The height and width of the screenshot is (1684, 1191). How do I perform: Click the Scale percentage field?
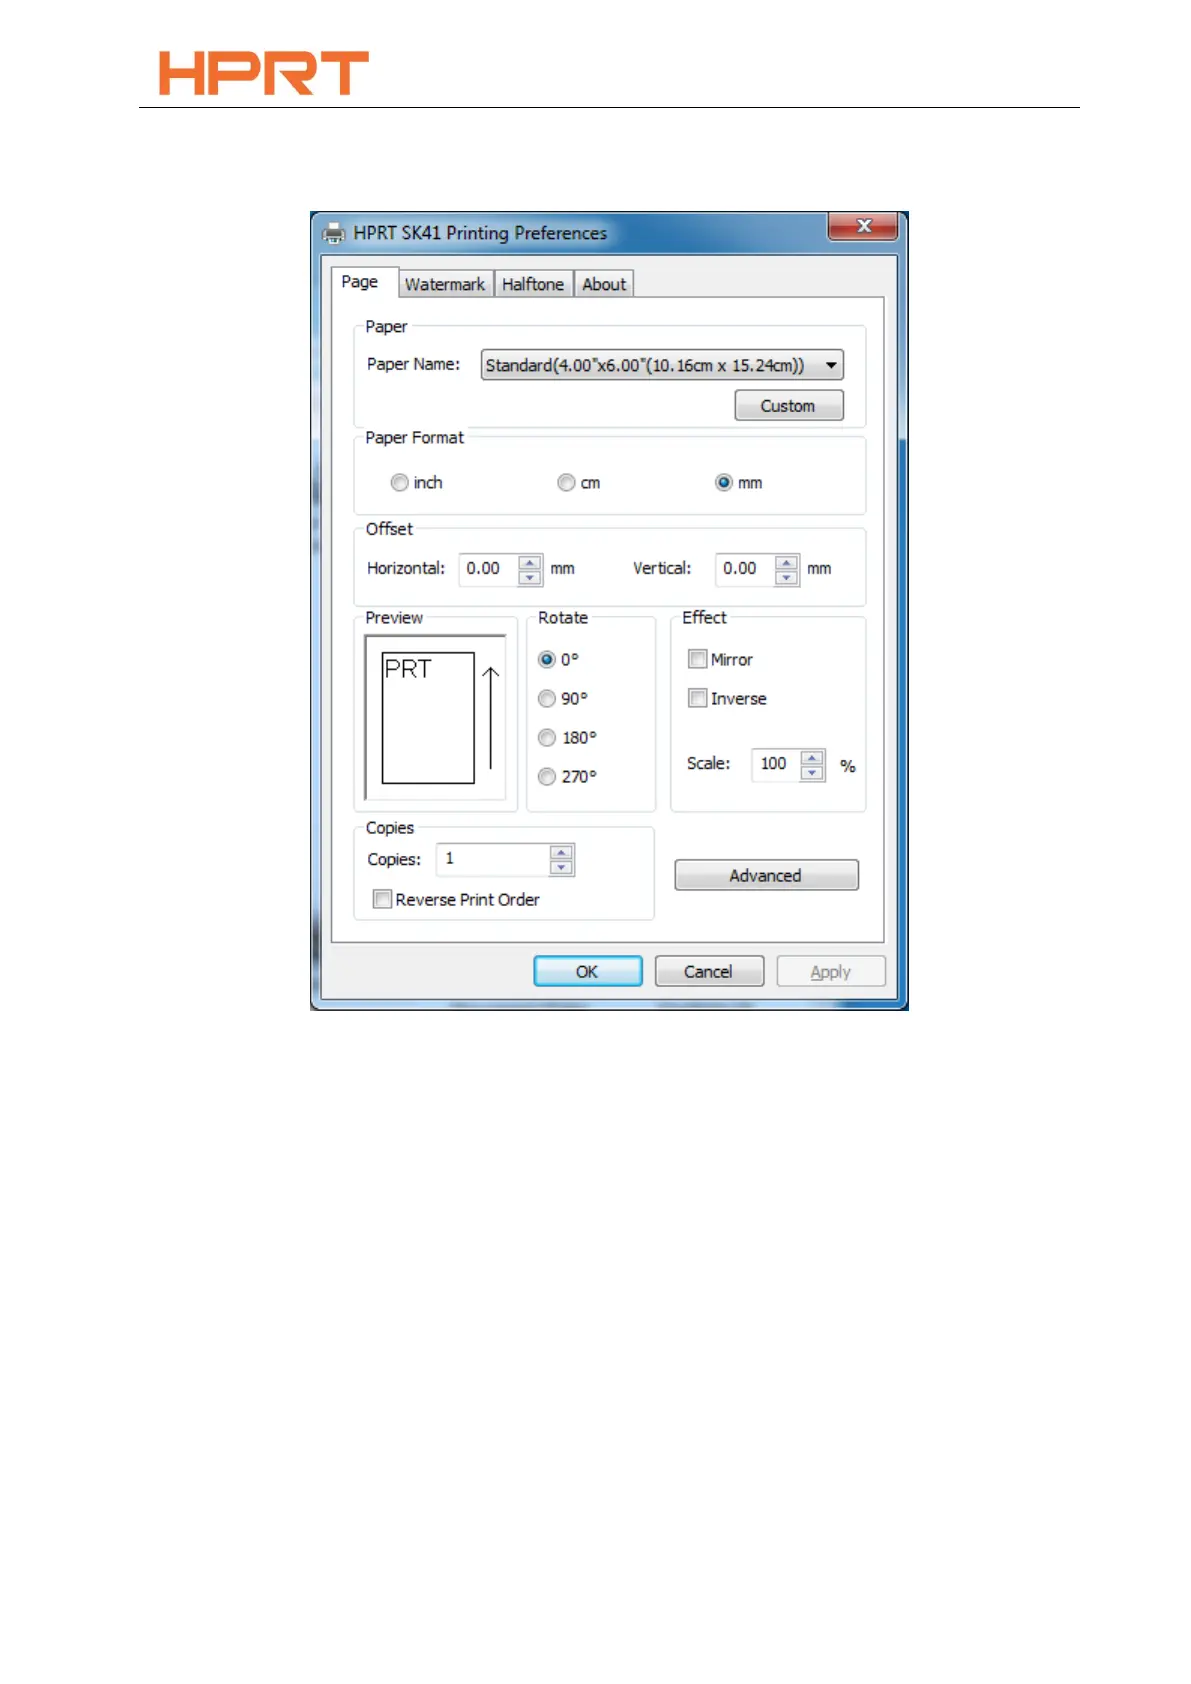point(776,765)
